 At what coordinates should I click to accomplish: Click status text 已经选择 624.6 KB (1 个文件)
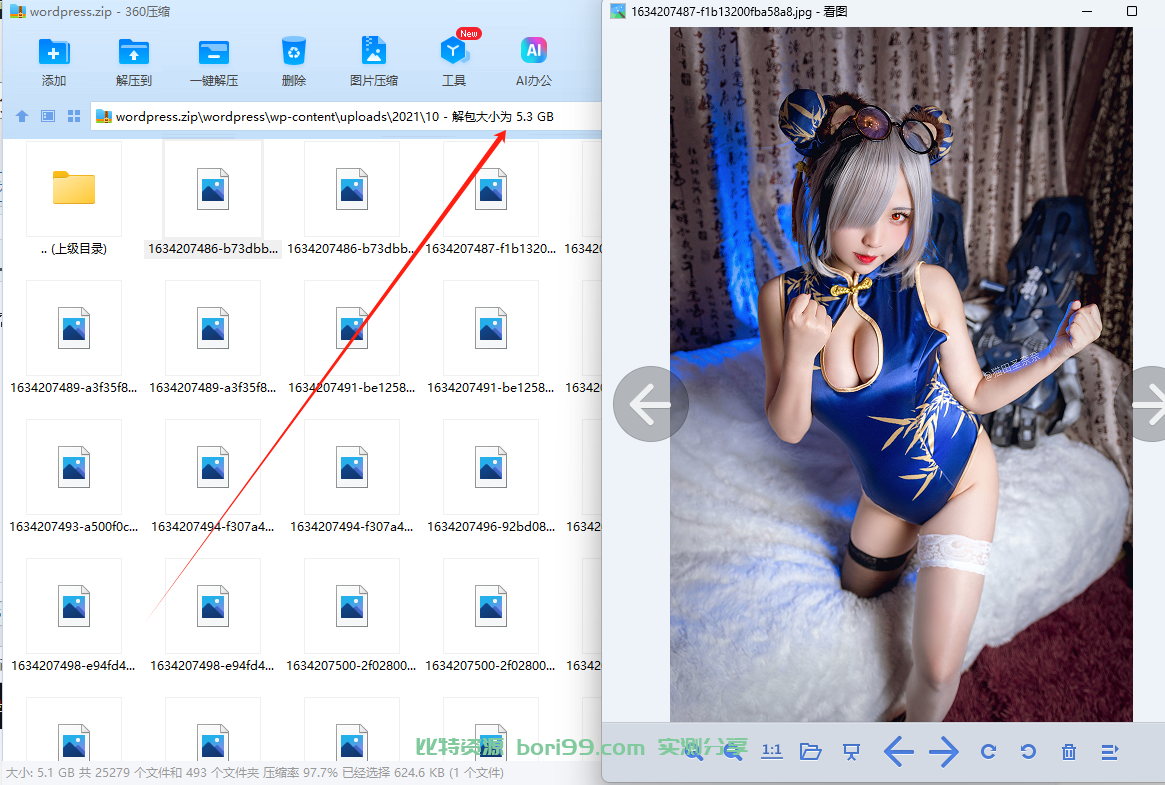click(423, 772)
